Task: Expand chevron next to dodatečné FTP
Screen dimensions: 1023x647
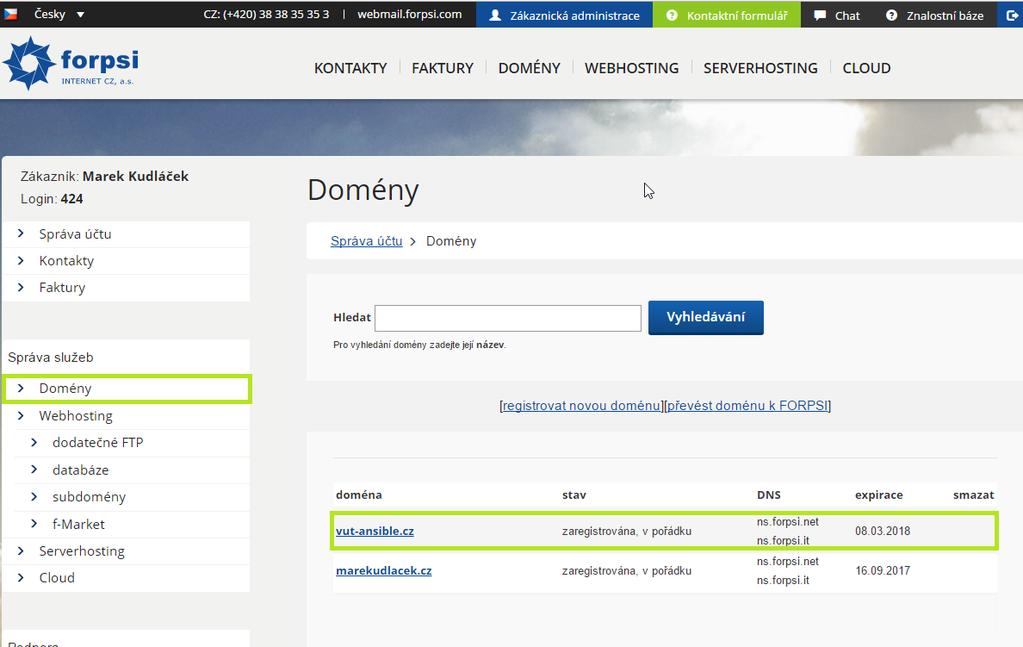Action: 35,442
